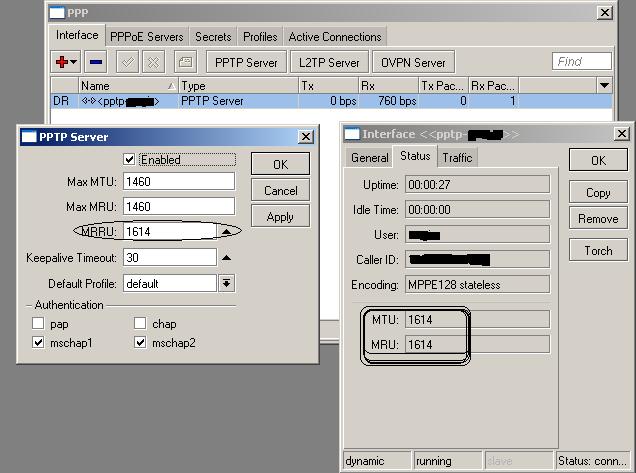The width and height of the screenshot is (636, 473).
Task: Close the Interface pptp window
Action: tap(621, 133)
